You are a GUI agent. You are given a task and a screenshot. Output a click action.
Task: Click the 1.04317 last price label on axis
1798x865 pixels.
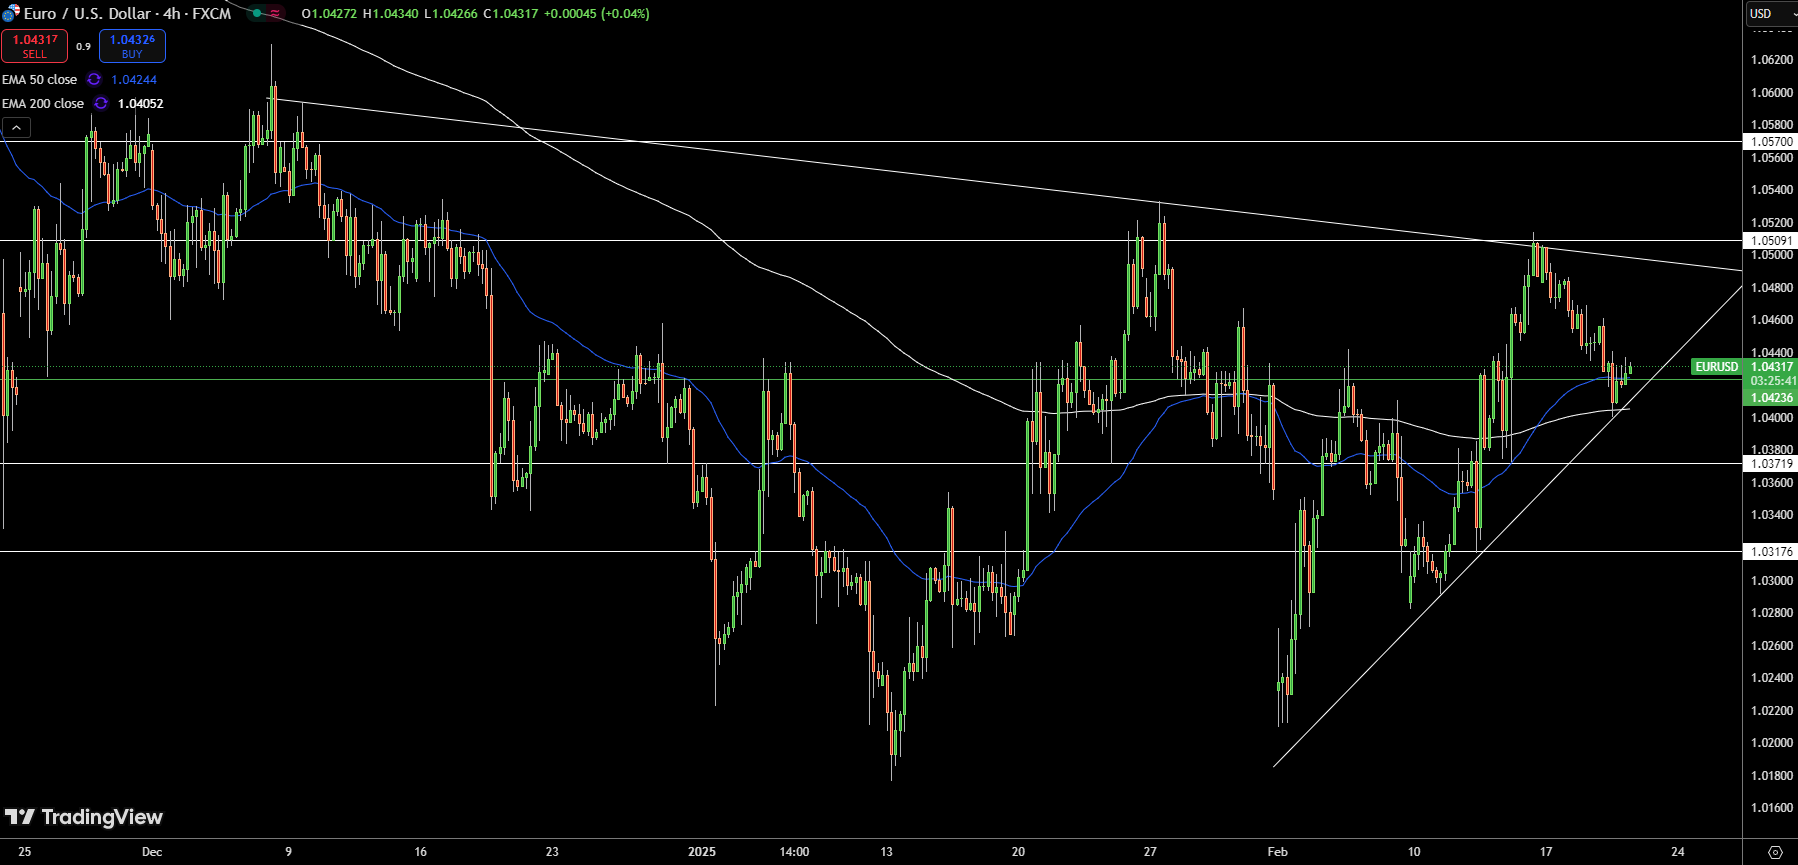pyautogui.click(x=1771, y=367)
